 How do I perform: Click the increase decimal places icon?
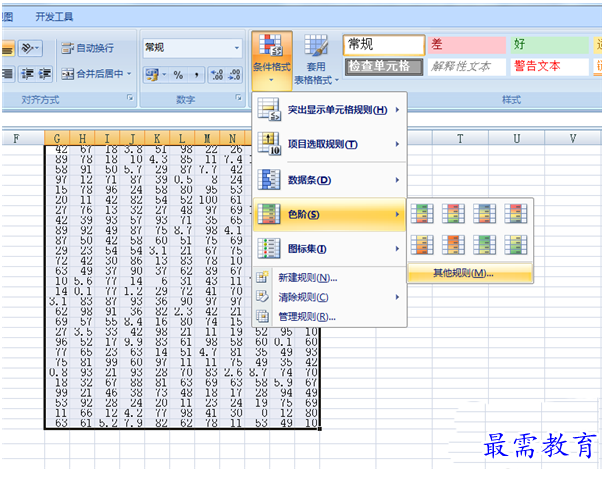217,74
